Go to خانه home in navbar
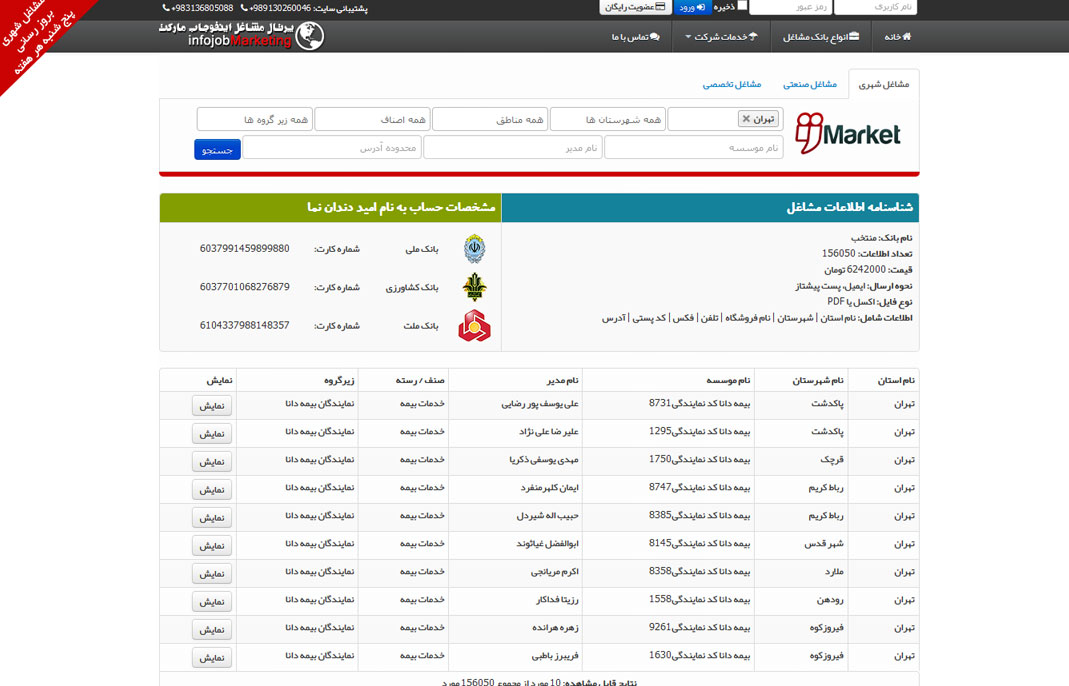 [897, 37]
